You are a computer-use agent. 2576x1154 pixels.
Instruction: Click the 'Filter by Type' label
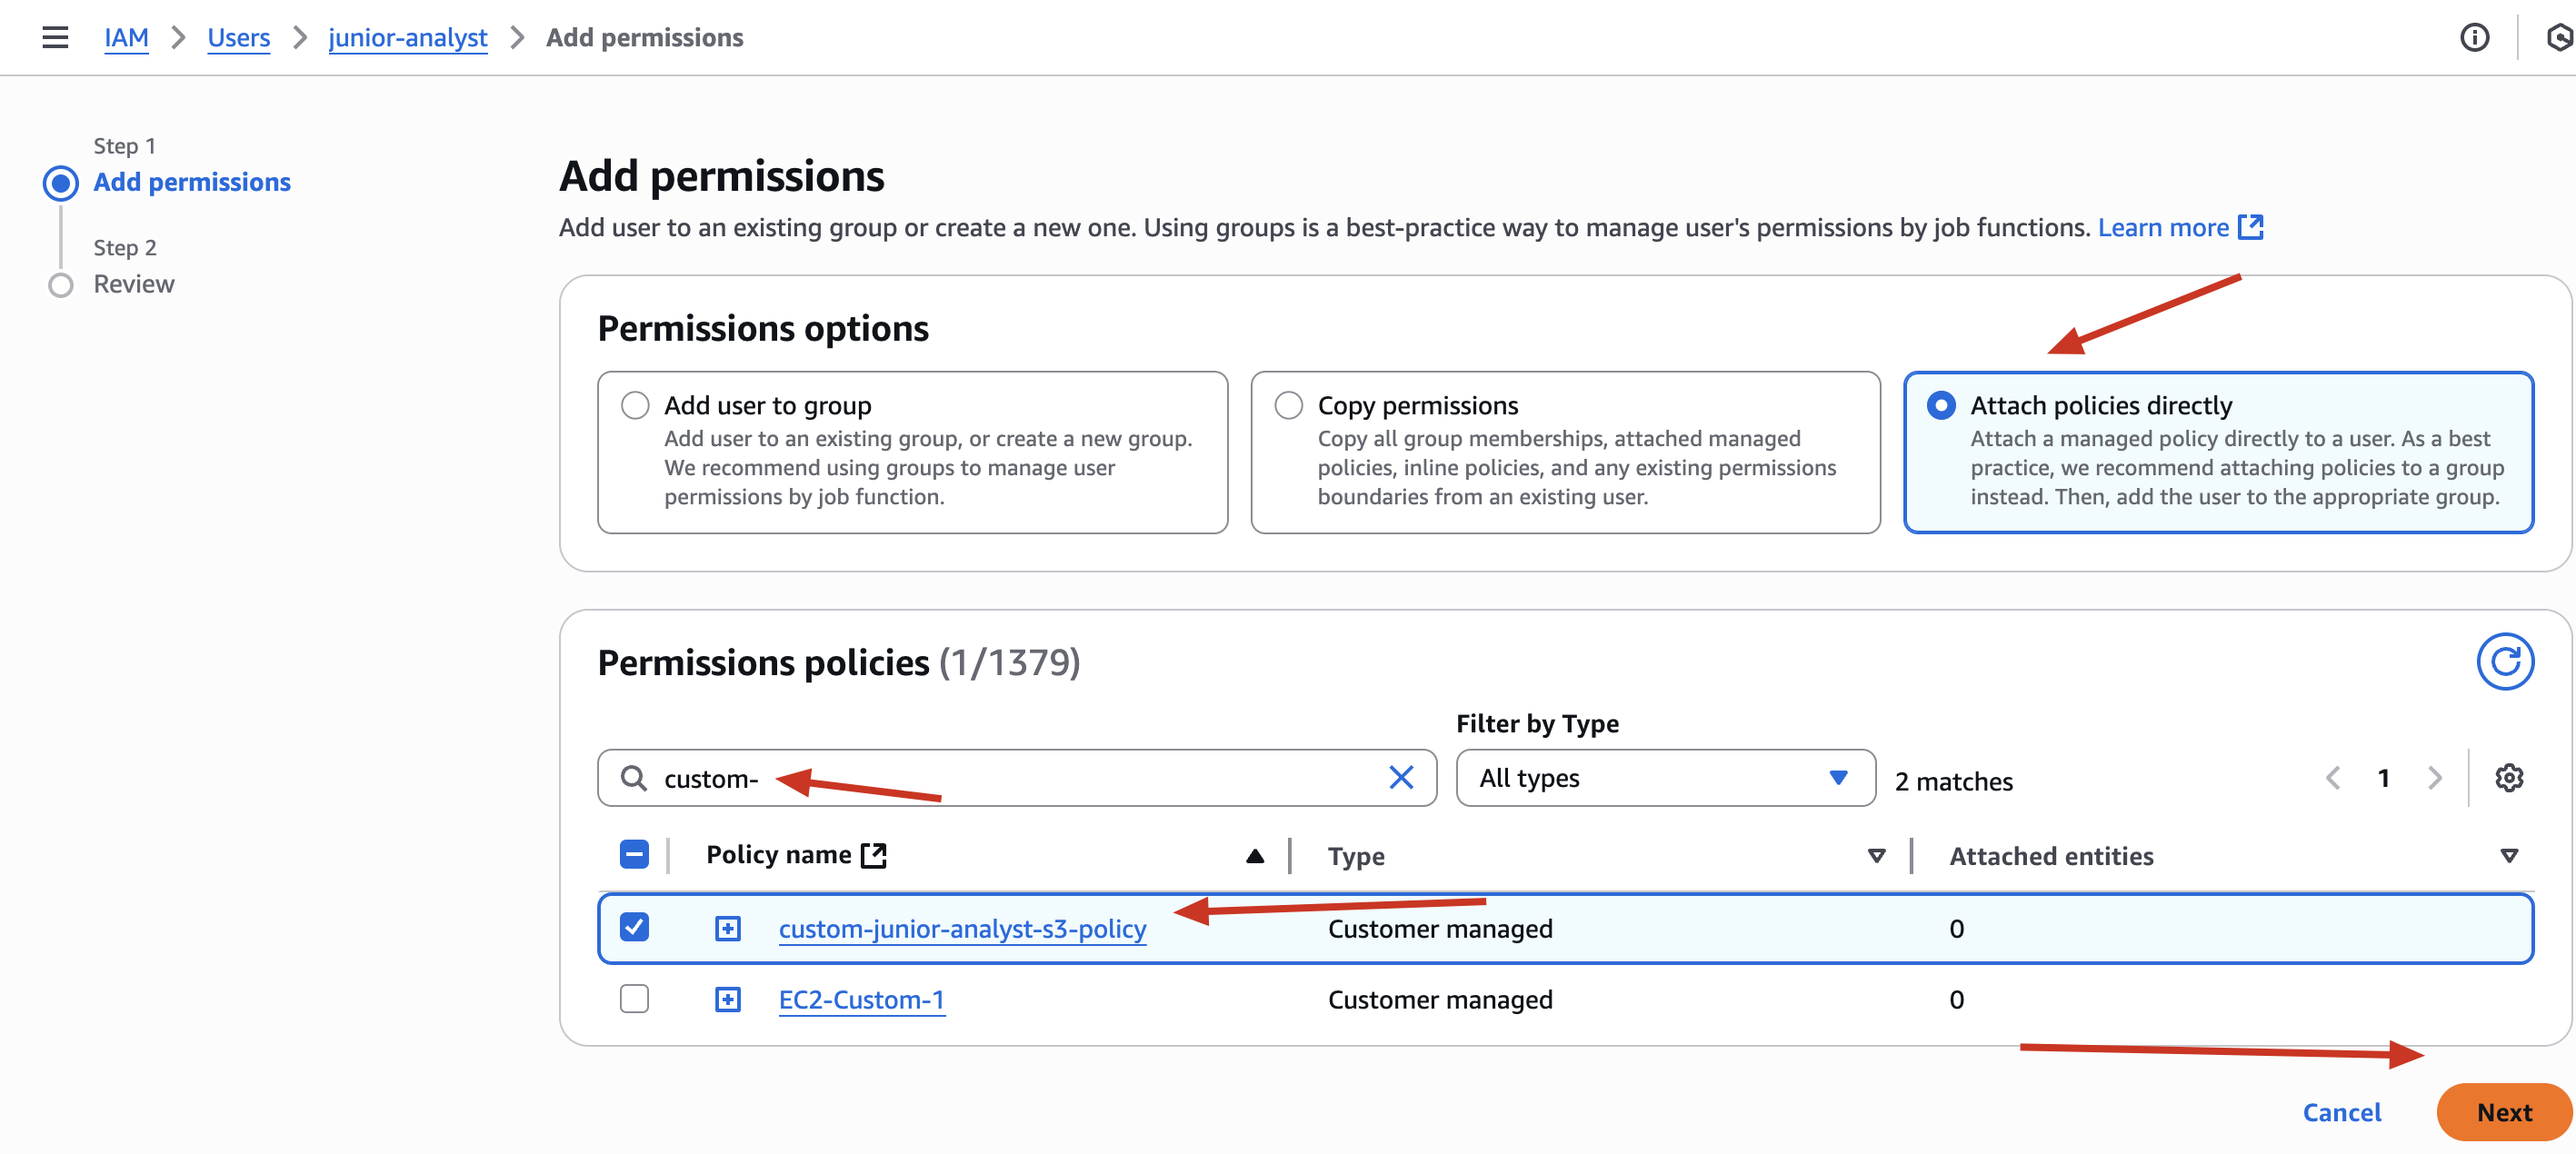[x=1537, y=722]
